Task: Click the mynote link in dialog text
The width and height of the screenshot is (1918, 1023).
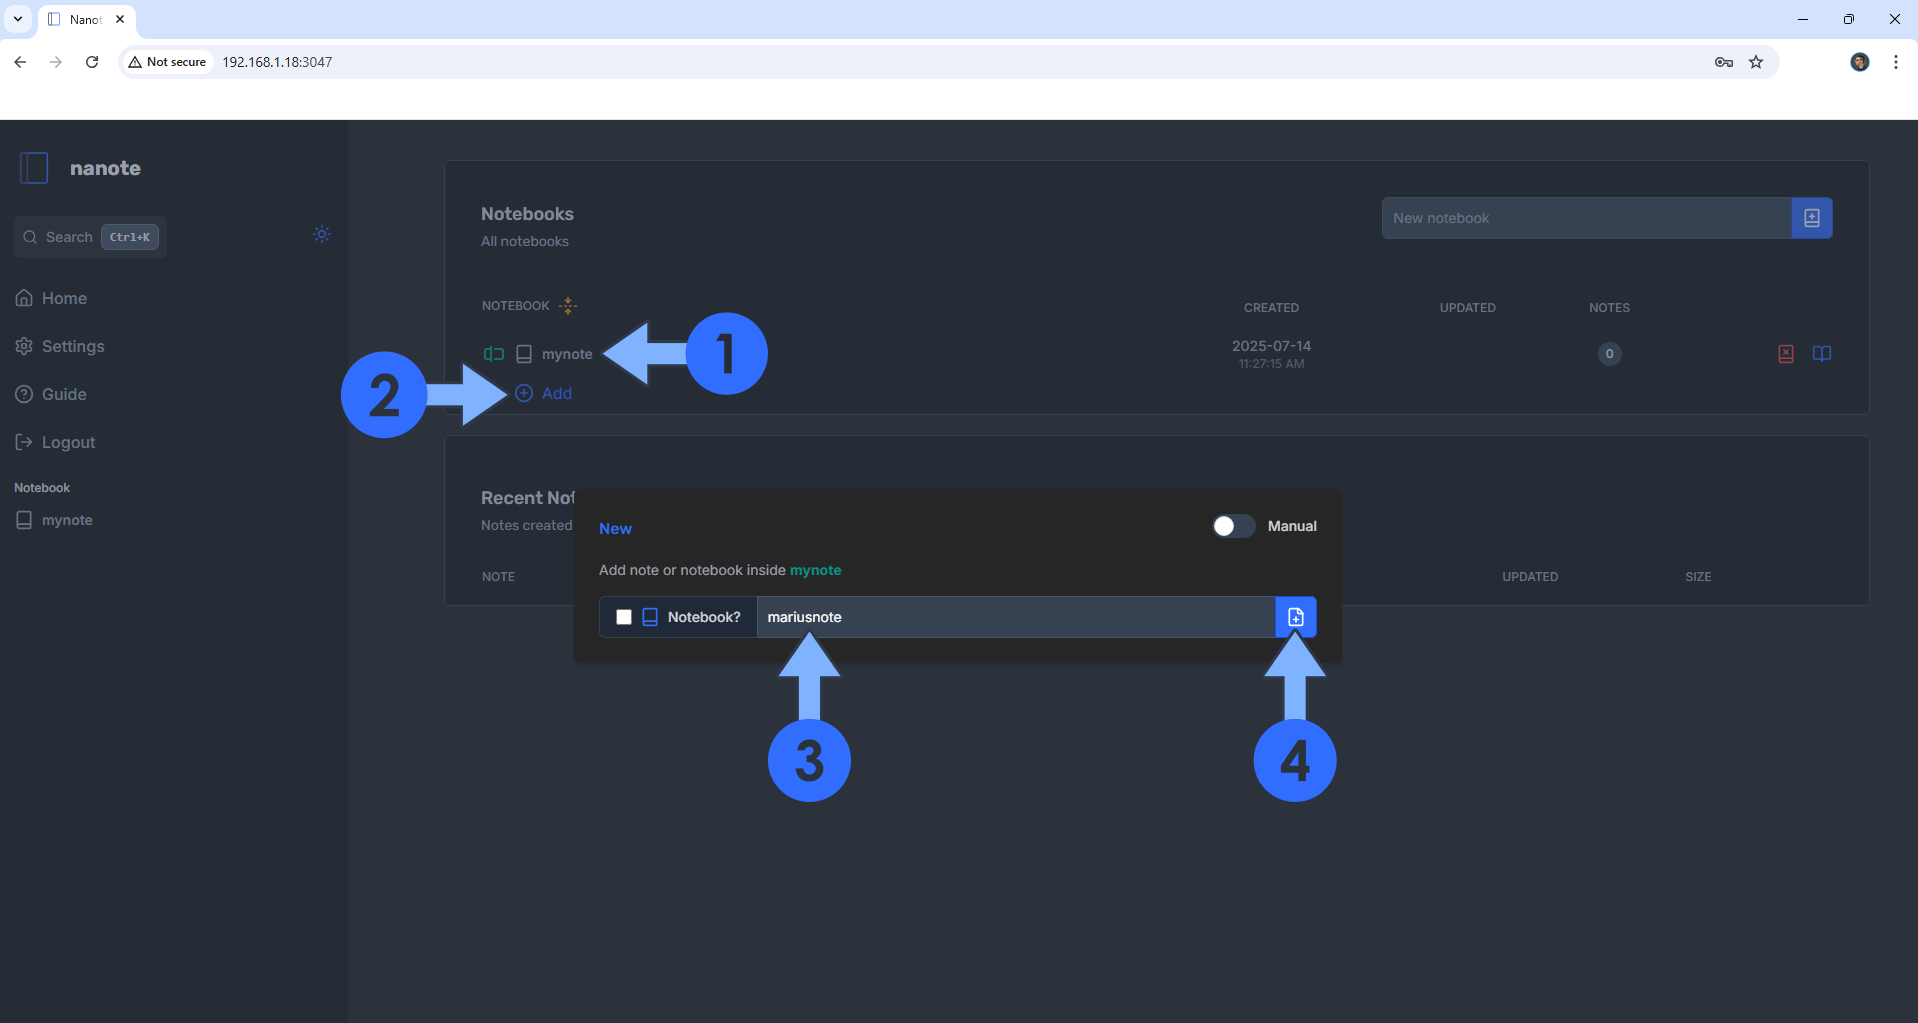Action: tap(816, 570)
